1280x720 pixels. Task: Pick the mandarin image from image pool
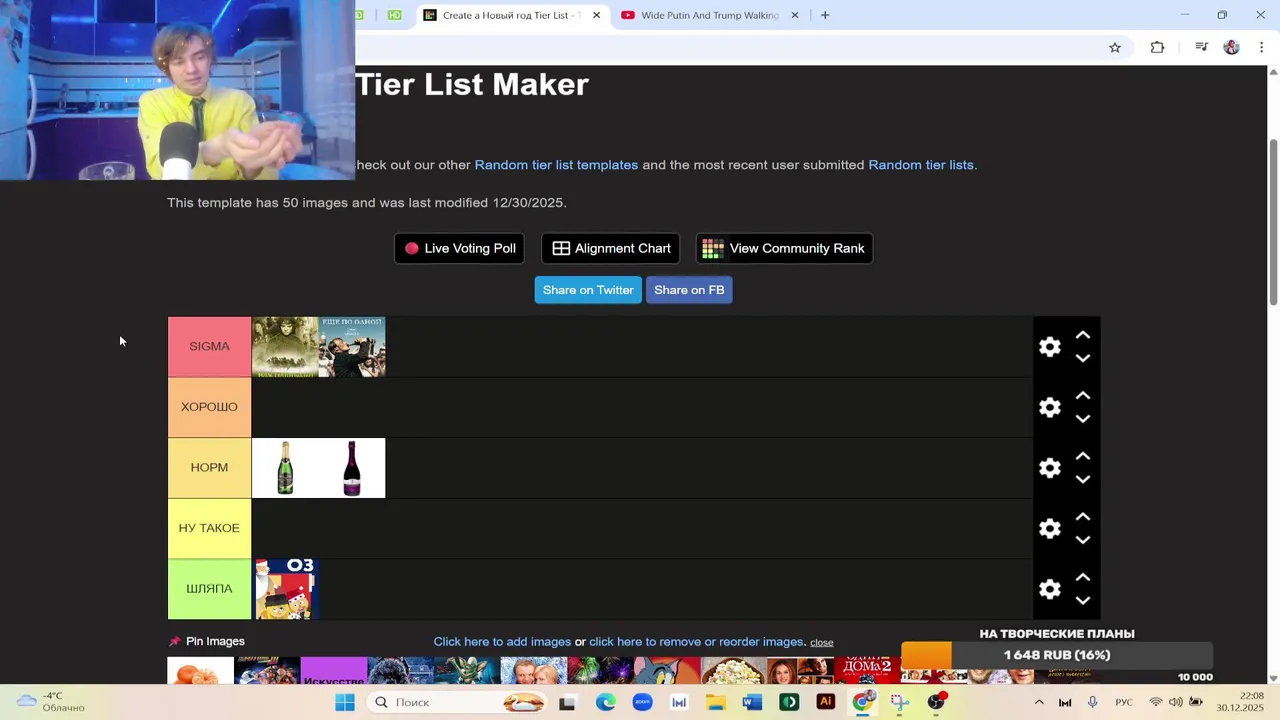point(200,670)
